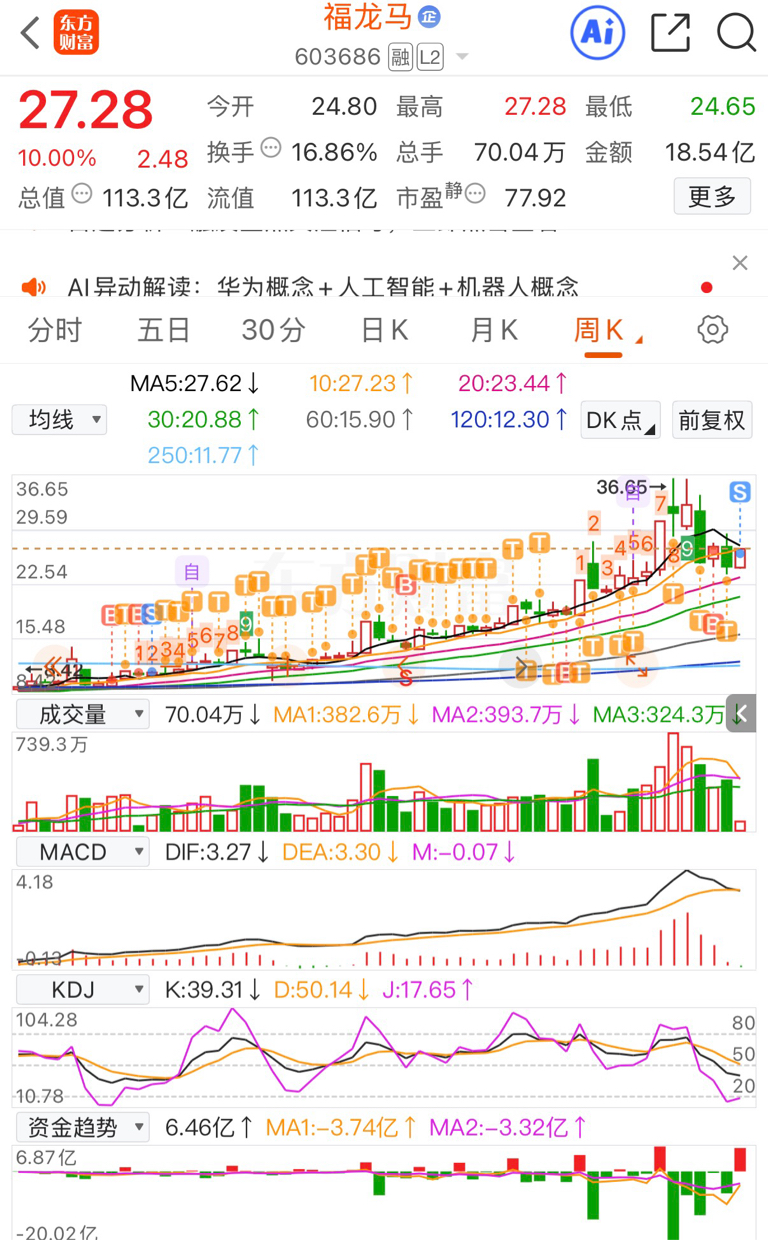This screenshot has width=768, height=1240.
Task: Open the 资金趋势 indicator dropdown
Action: [x=81, y=1128]
